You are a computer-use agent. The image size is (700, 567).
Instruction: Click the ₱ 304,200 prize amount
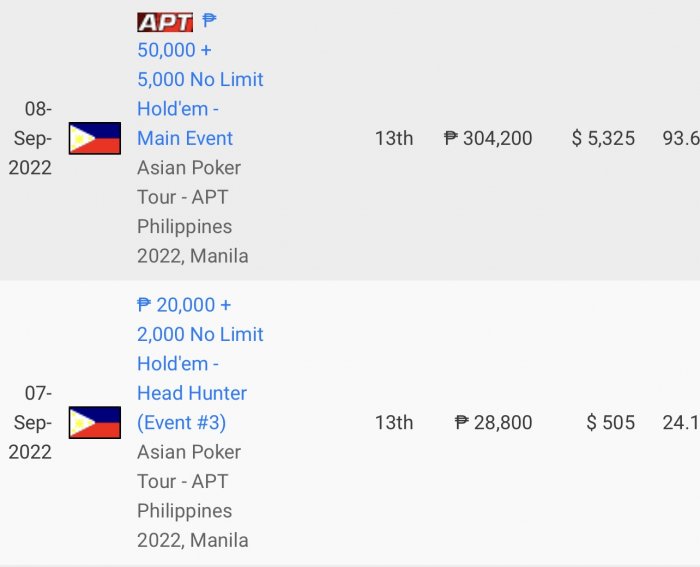tap(488, 139)
